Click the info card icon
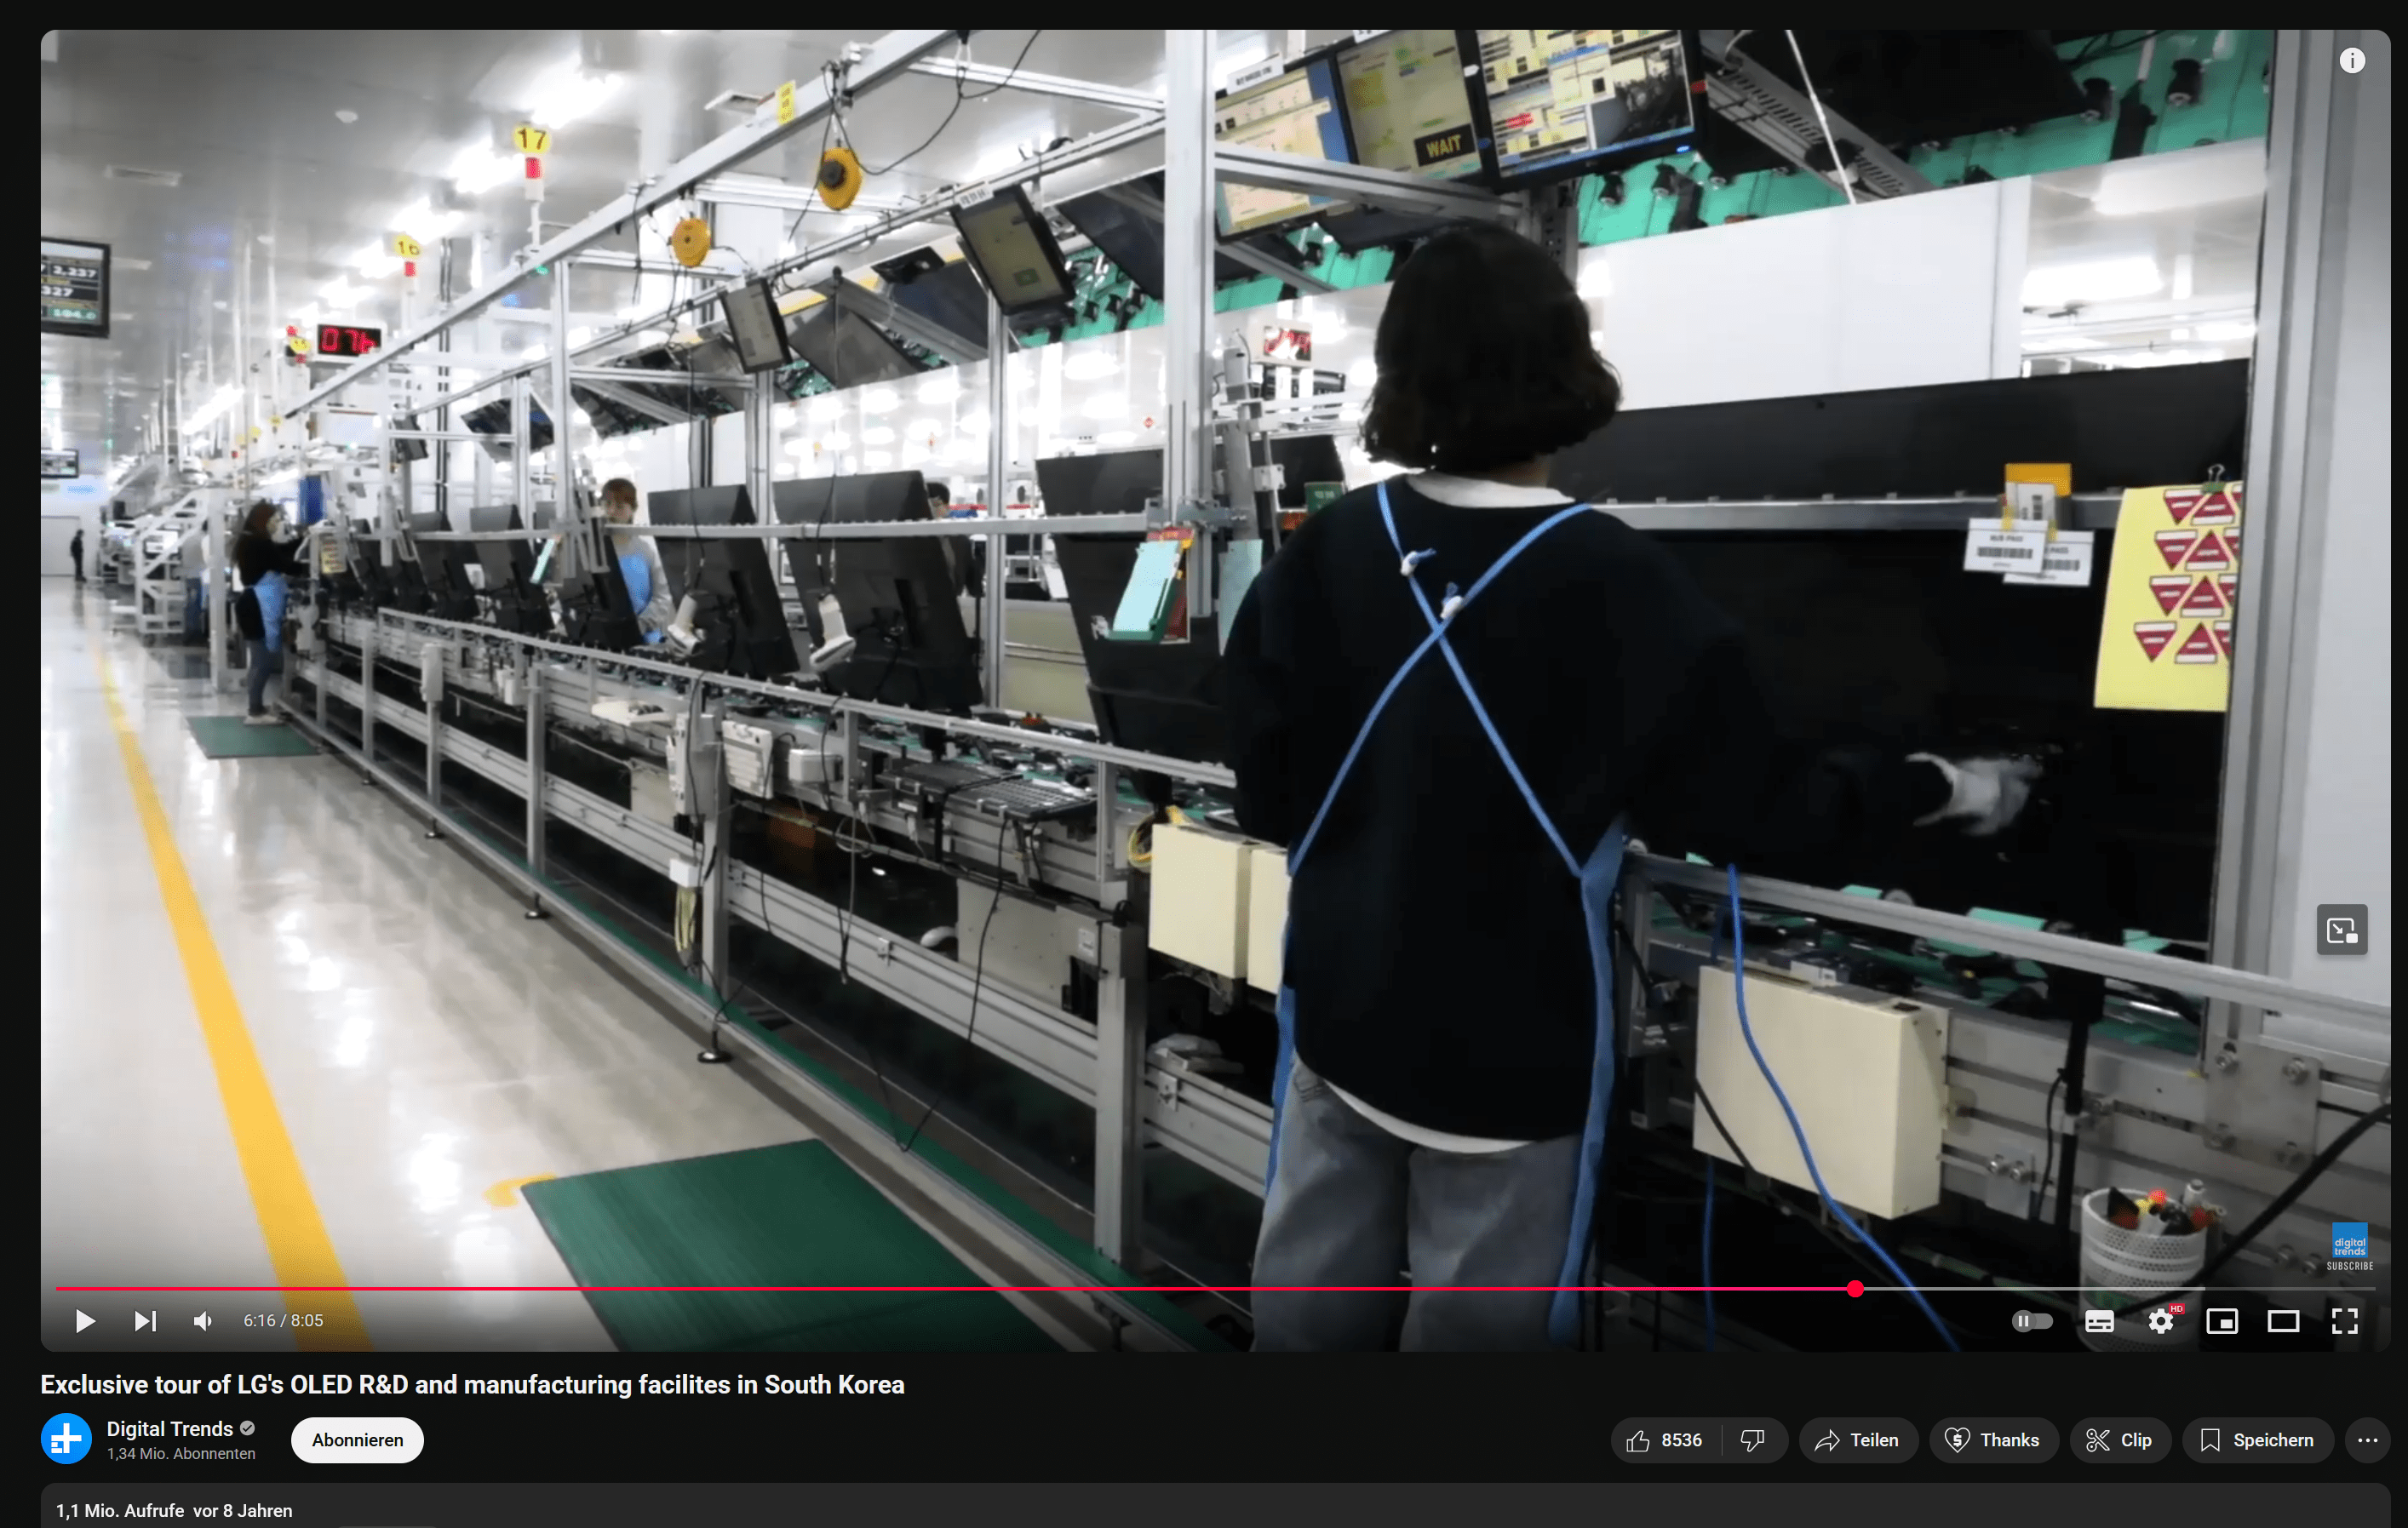The width and height of the screenshot is (2408, 1528). (2352, 61)
